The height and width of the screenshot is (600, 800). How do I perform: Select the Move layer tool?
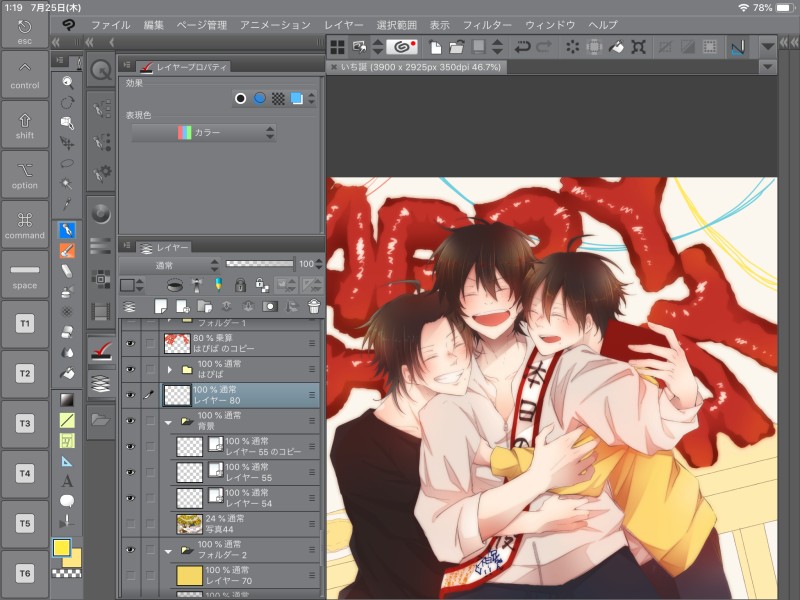tap(67, 143)
